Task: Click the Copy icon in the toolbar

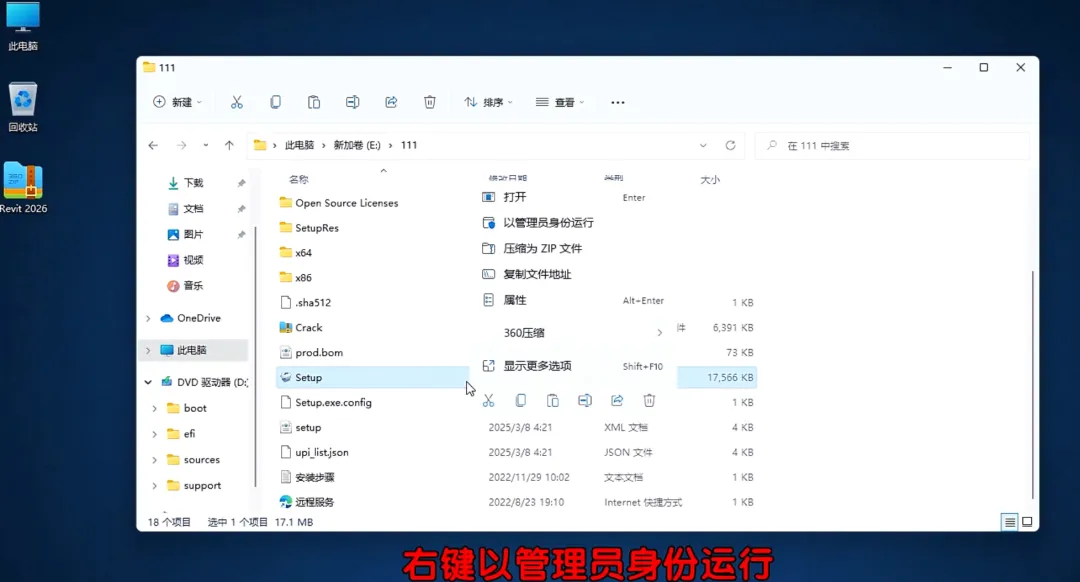Action: (x=275, y=102)
